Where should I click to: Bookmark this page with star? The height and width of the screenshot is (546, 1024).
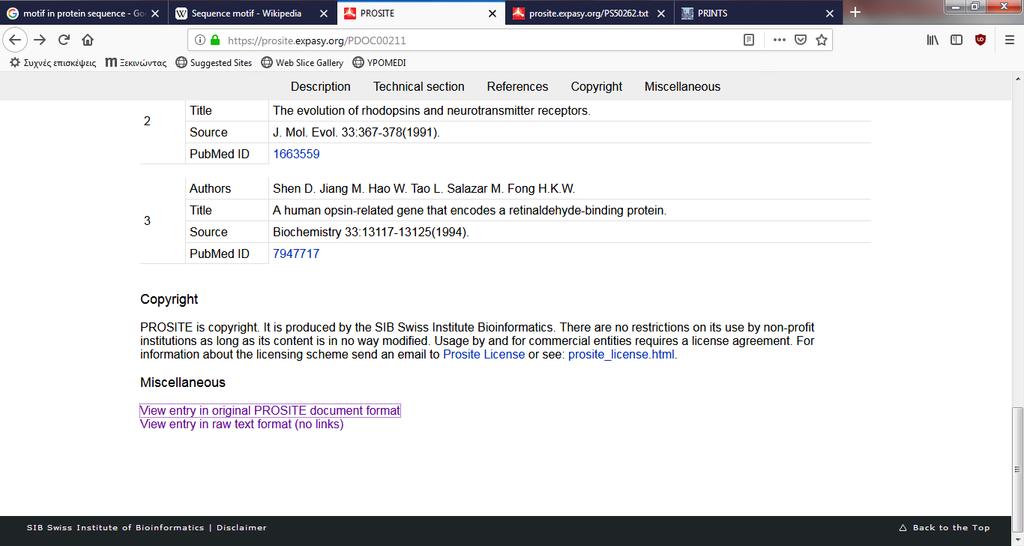click(x=822, y=40)
